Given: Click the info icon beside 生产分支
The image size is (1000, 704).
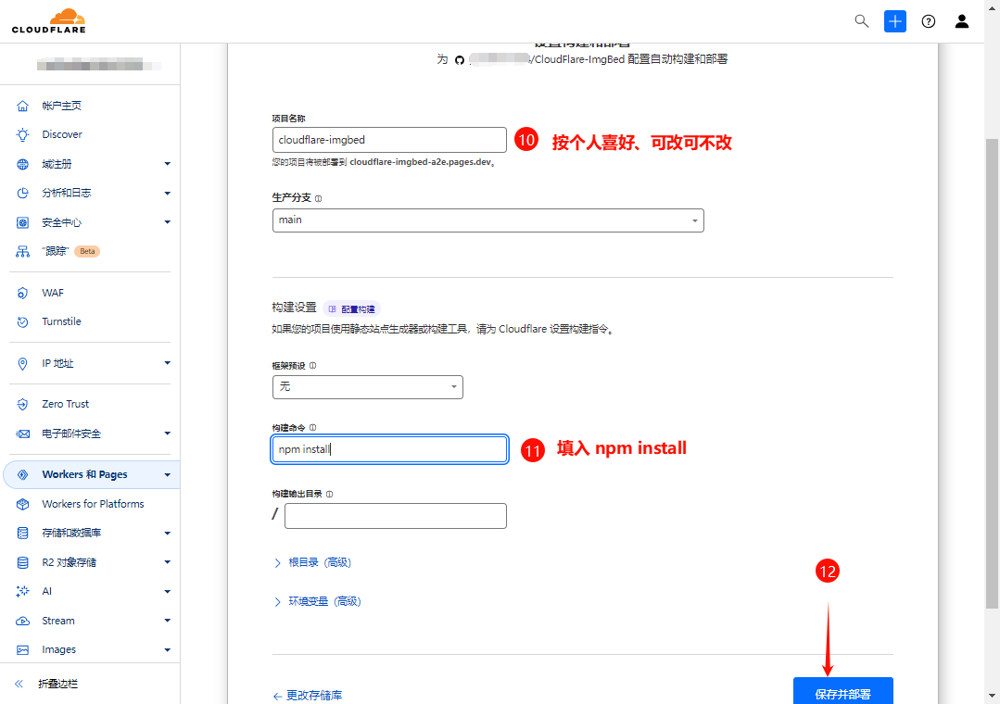Looking at the screenshot, I should [x=319, y=198].
